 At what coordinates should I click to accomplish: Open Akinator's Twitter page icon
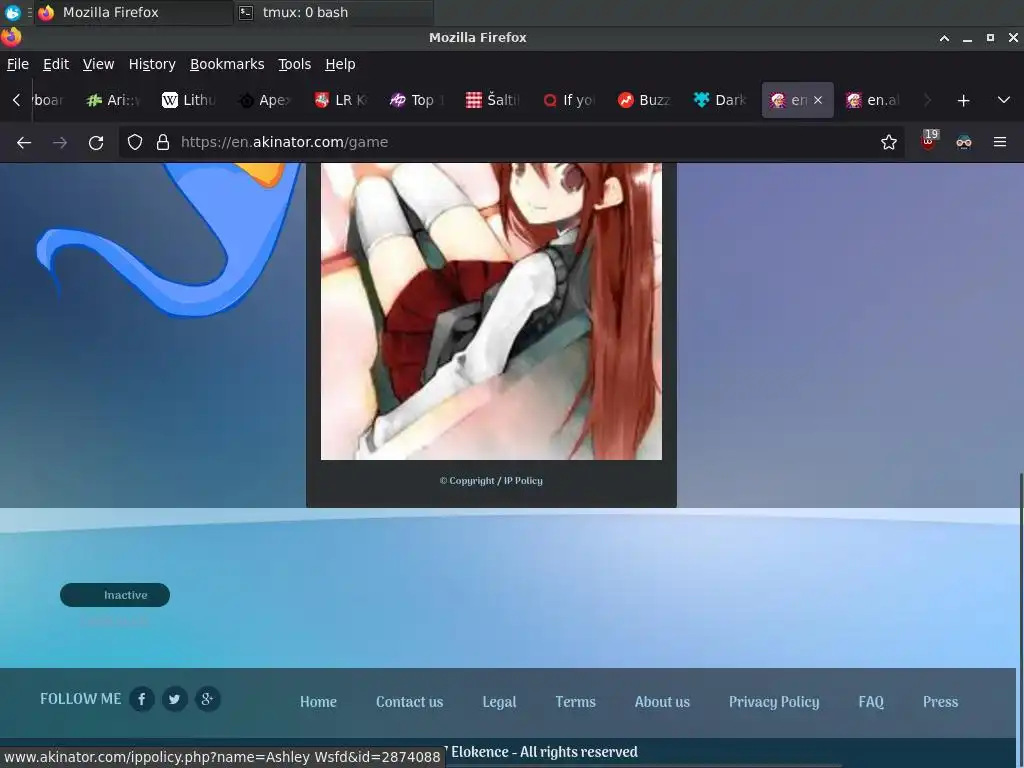pyautogui.click(x=174, y=699)
